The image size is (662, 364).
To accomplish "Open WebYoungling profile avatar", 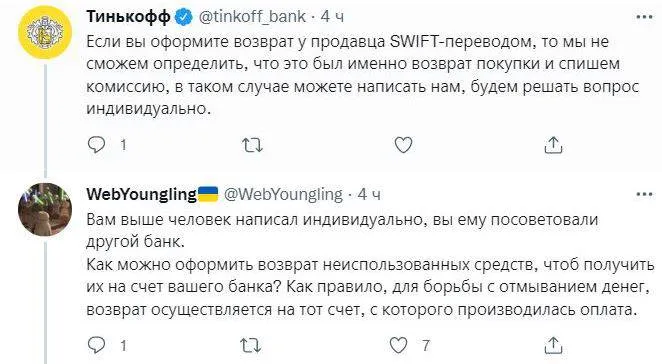I will pos(45,209).
